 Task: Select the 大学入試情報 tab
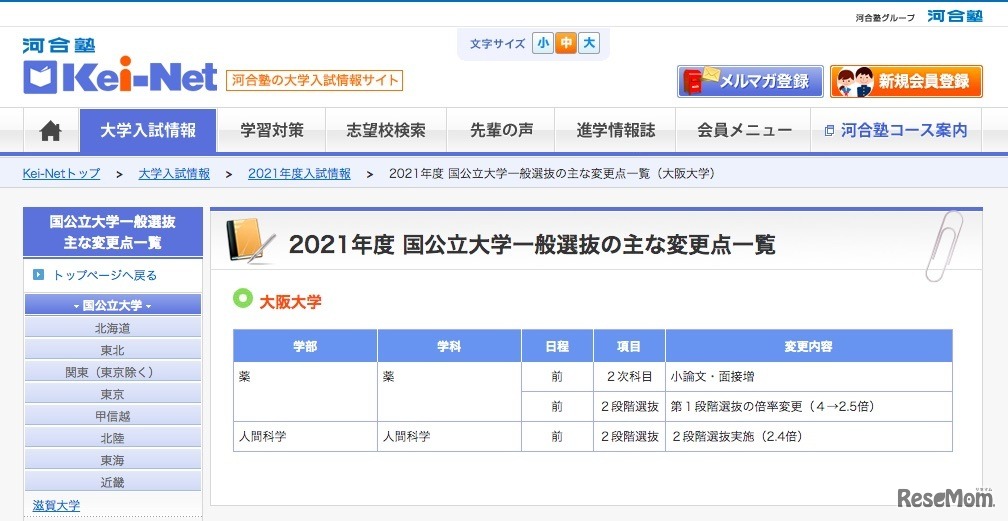[148, 131]
